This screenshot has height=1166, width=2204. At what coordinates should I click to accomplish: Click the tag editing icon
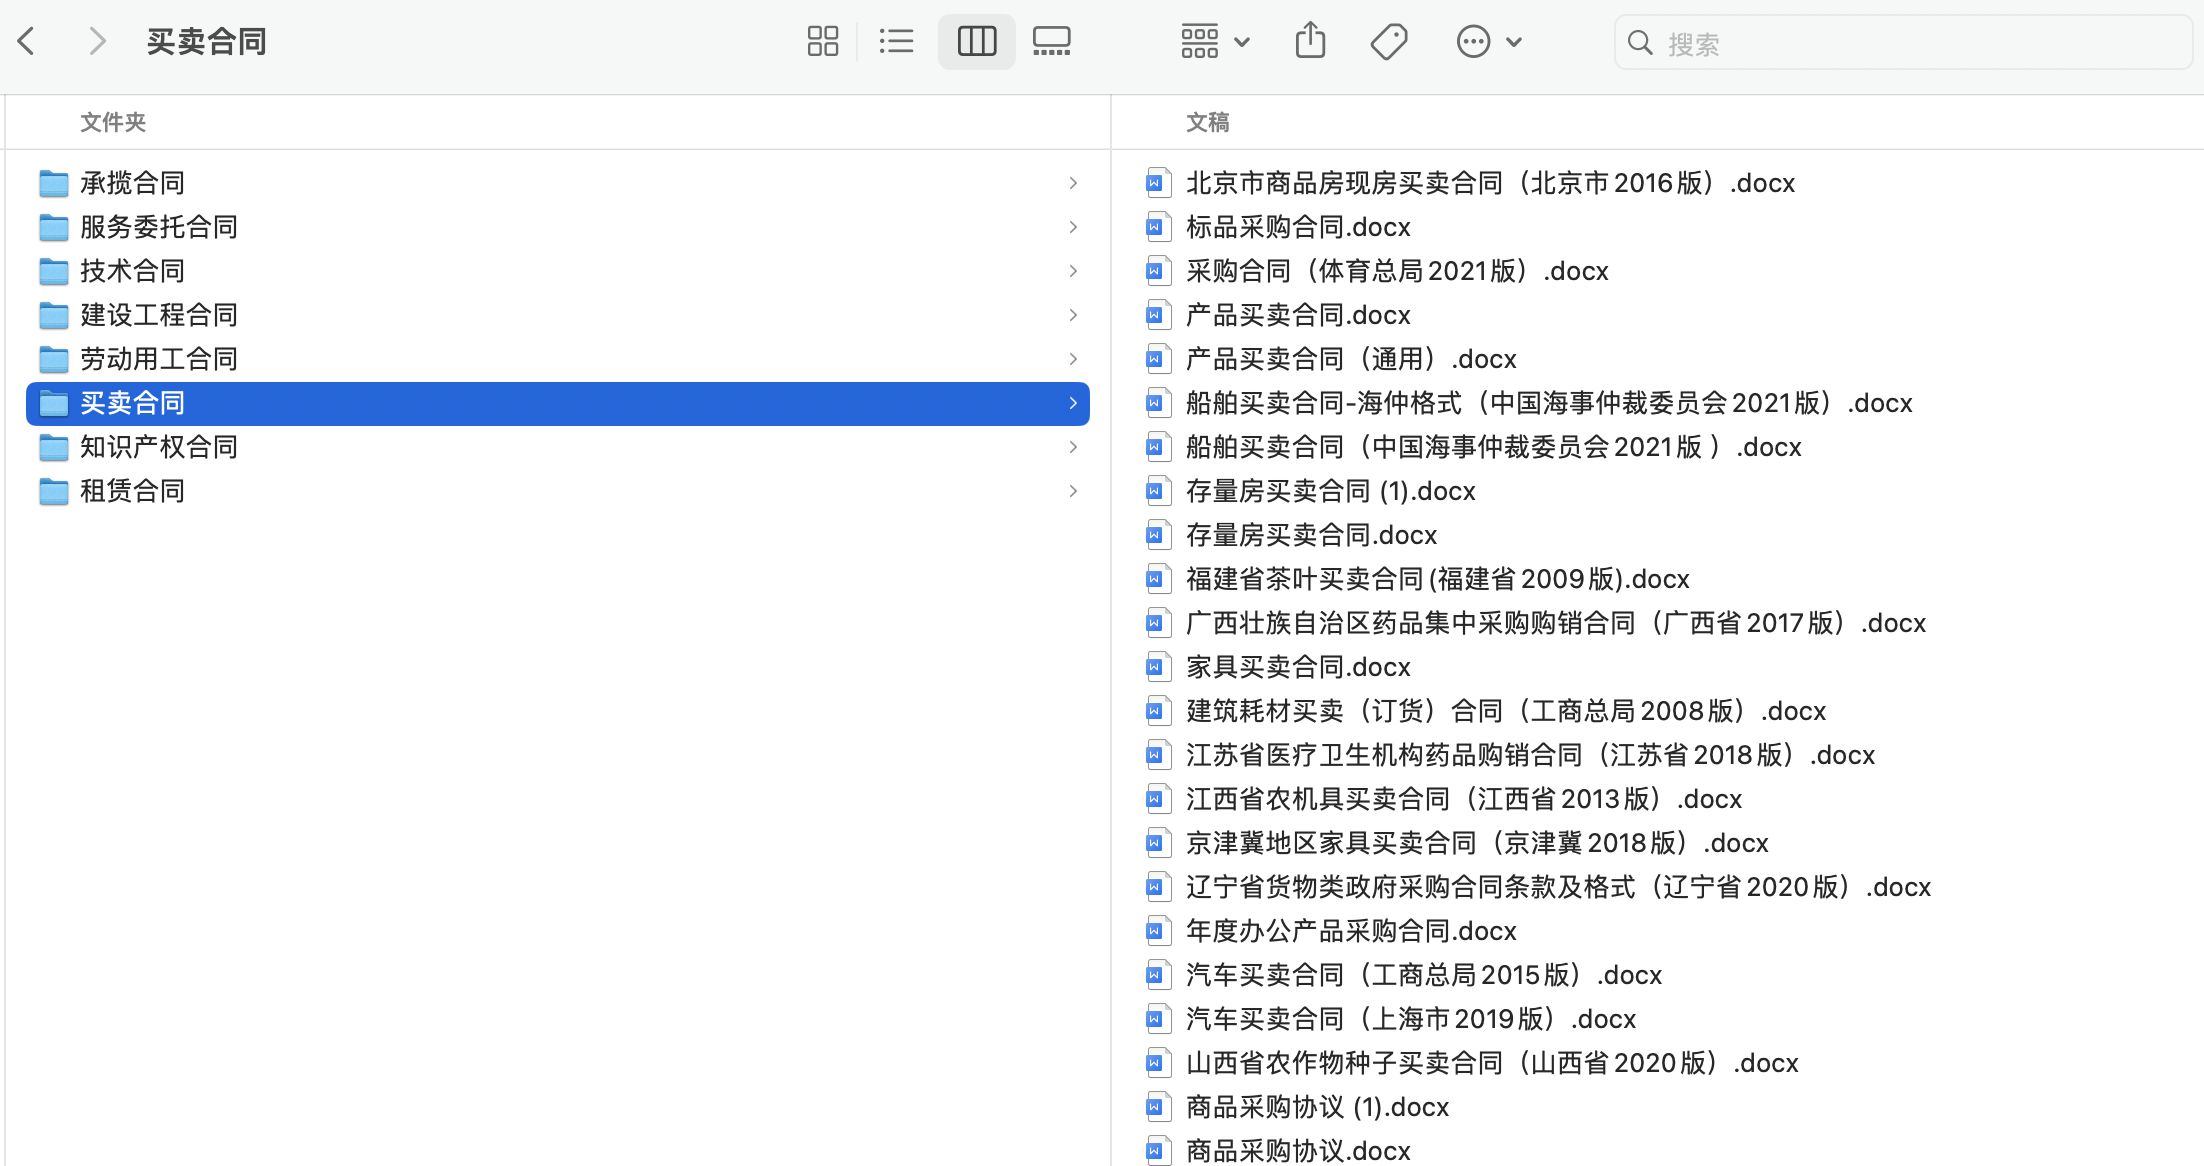[1389, 41]
